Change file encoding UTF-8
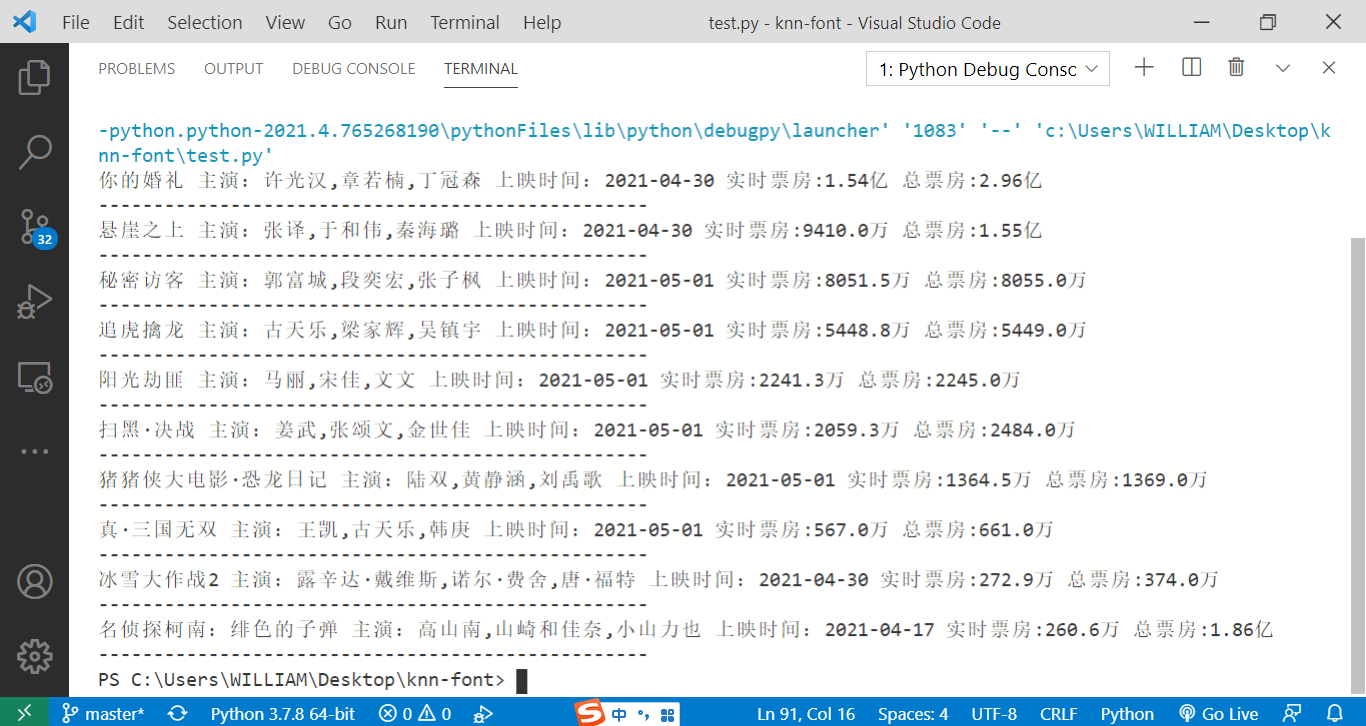1366x726 pixels. tap(994, 714)
